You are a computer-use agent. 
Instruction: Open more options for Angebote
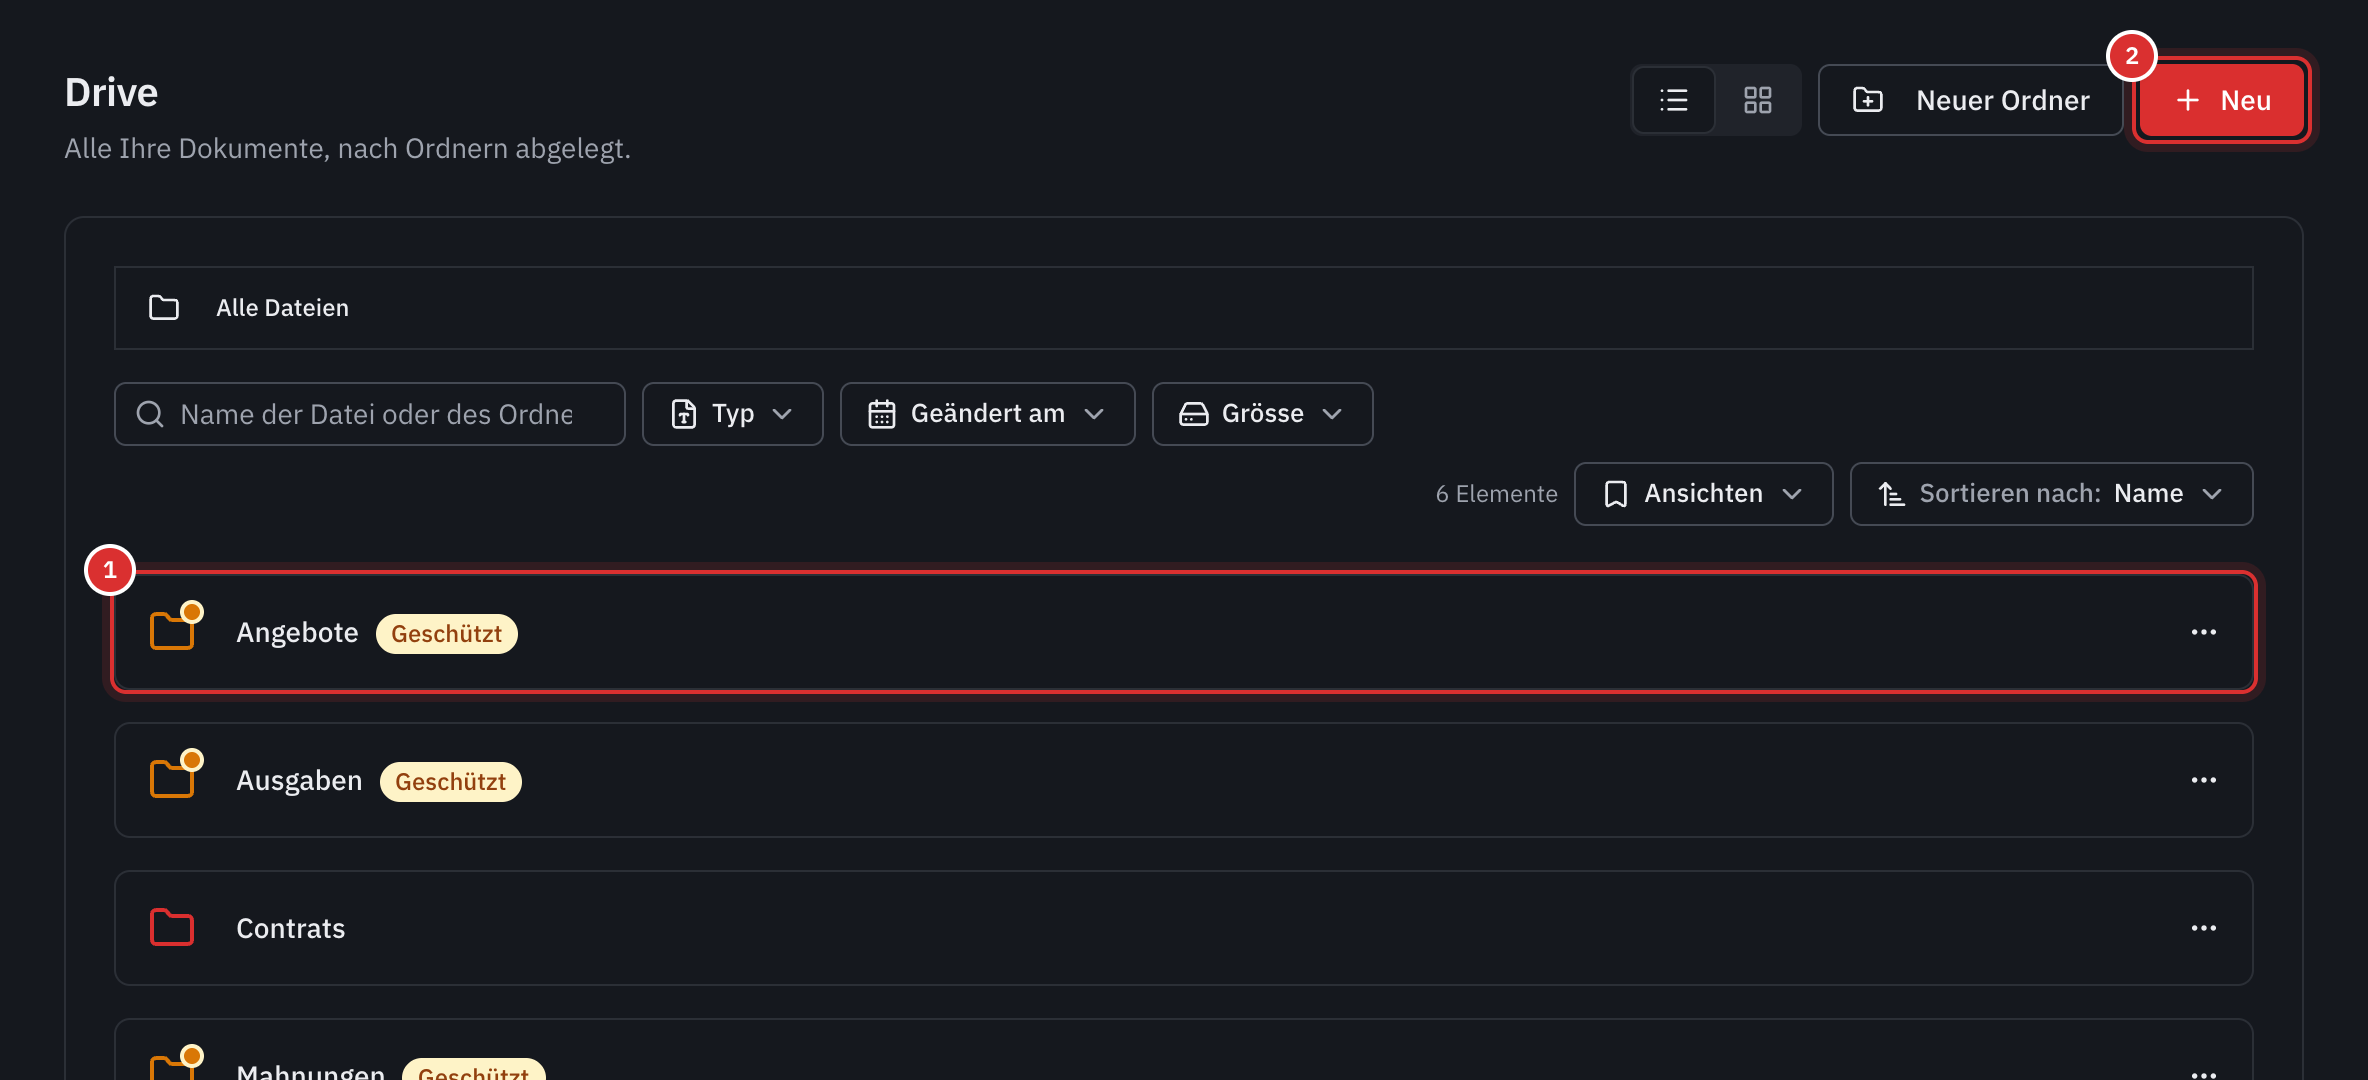coord(2203,632)
